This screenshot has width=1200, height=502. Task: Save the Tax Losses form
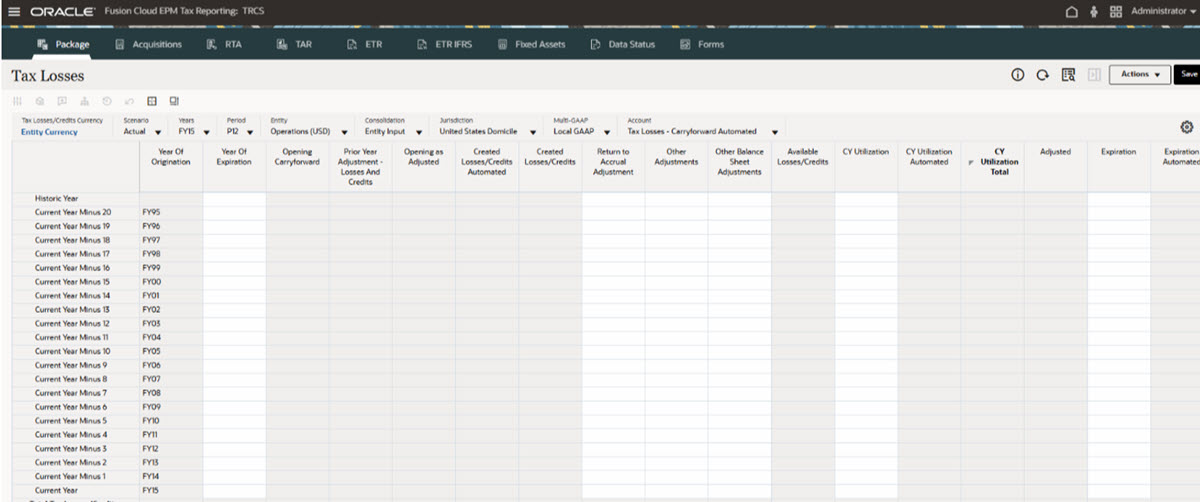point(1188,75)
